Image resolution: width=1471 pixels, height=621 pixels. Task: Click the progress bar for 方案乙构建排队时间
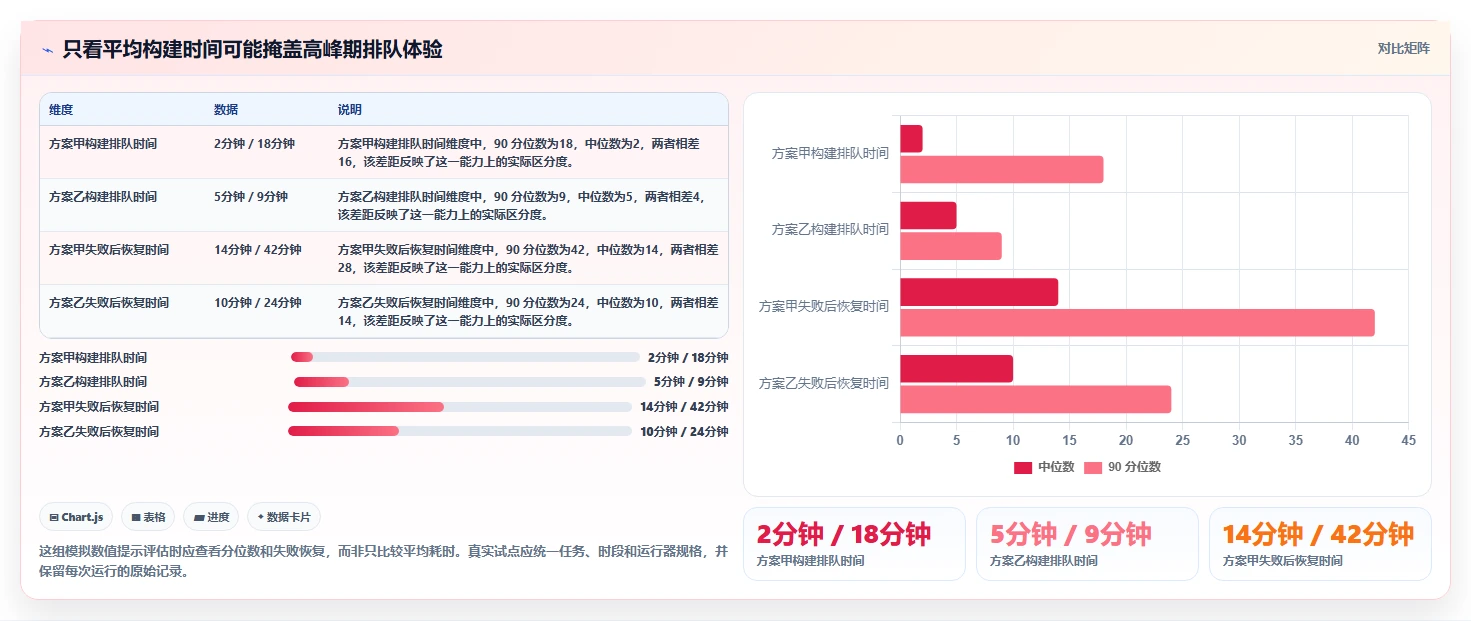click(470, 382)
